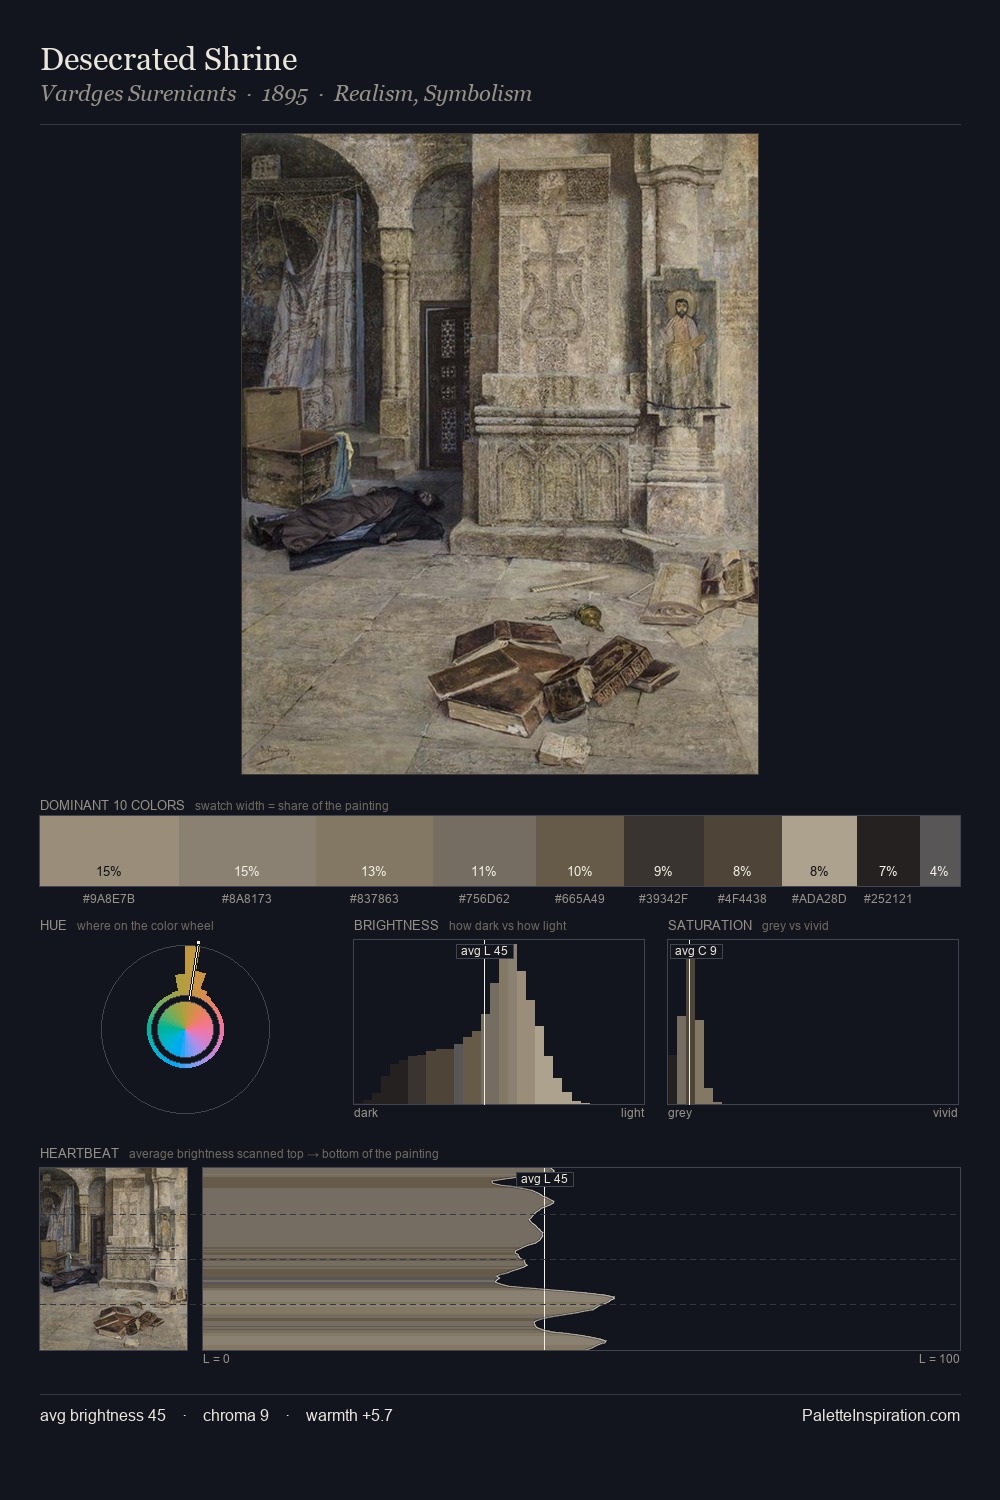Click avg L 45 label in heartbeat chart
1000x1500 pixels.
[544, 1179]
